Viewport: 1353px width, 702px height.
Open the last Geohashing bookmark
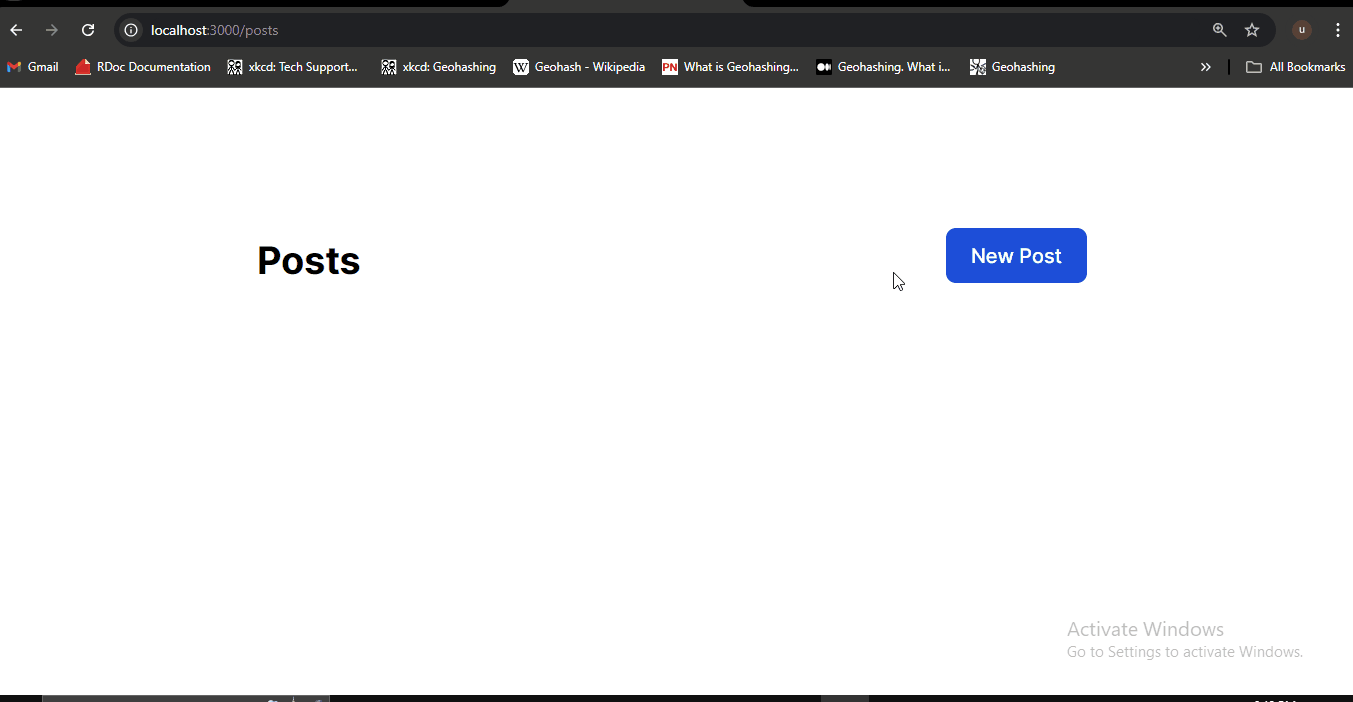pos(1012,67)
